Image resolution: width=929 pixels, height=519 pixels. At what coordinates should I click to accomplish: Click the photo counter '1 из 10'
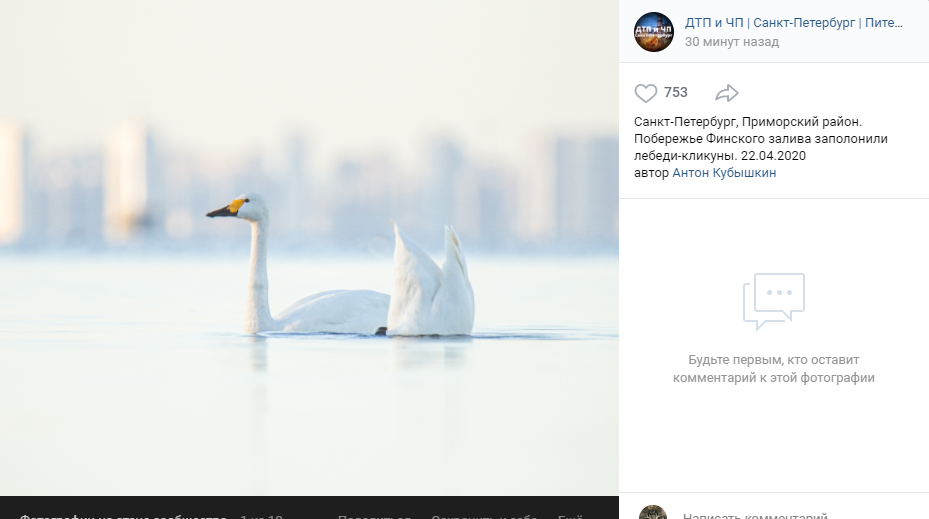coord(261,516)
